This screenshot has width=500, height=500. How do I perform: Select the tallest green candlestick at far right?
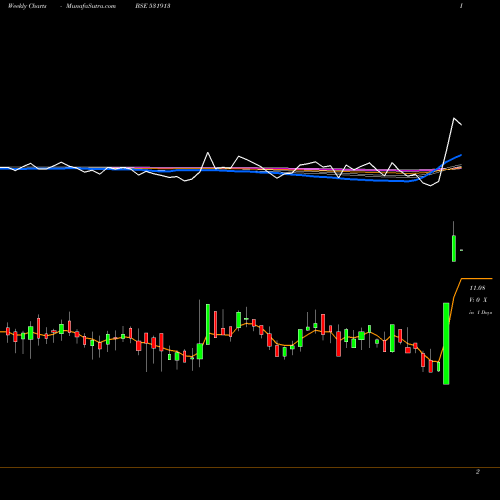tap(446, 343)
